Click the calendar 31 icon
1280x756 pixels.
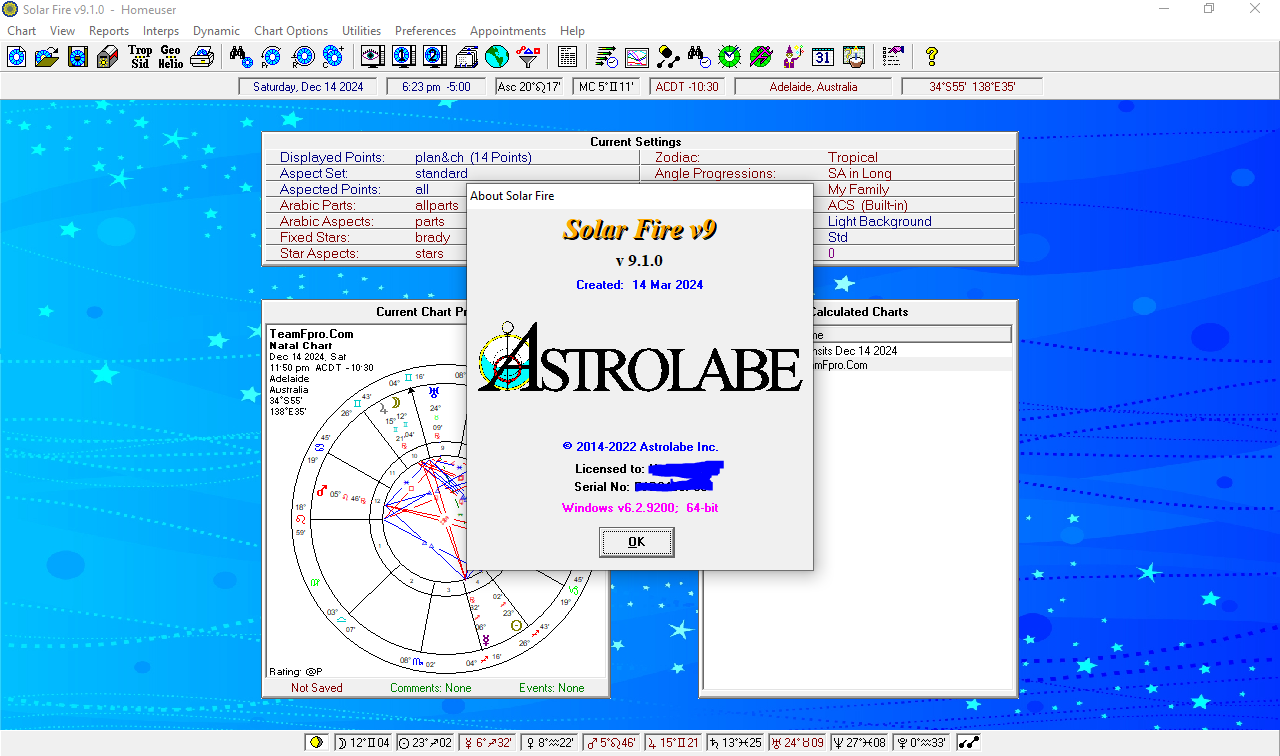click(823, 56)
